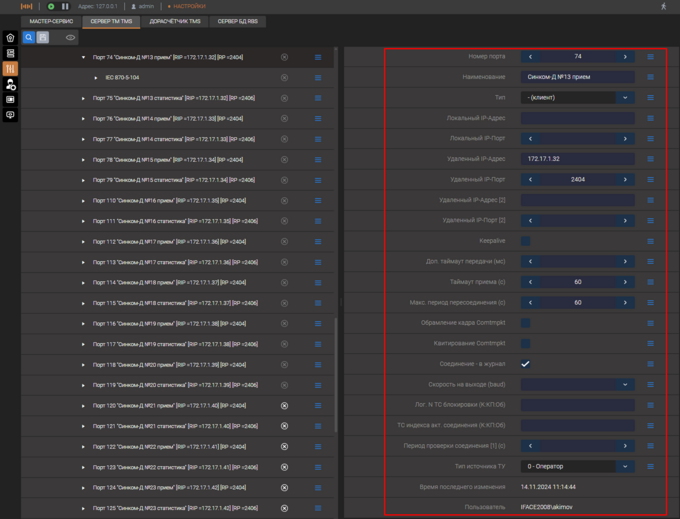This screenshot has height=519, width=680.
Task: Click the Удаленный IP-Адрес field with 172.17.1.32
Action: tap(577, 159)
